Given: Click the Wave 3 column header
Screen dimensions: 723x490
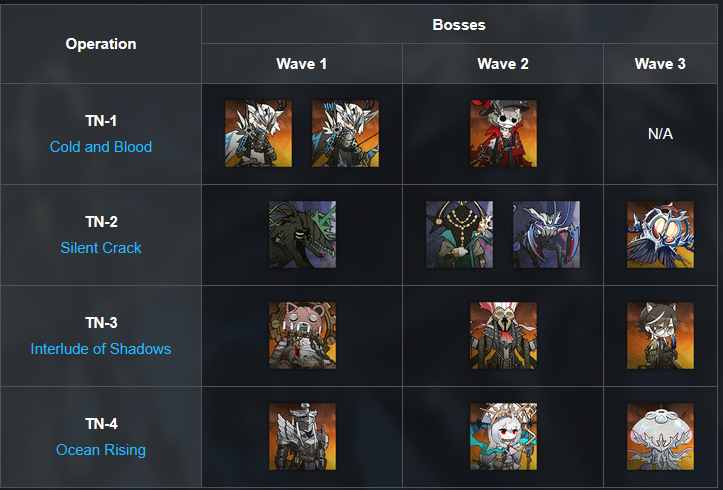Looking at the screenshot, I should click(x=660, y=64).
